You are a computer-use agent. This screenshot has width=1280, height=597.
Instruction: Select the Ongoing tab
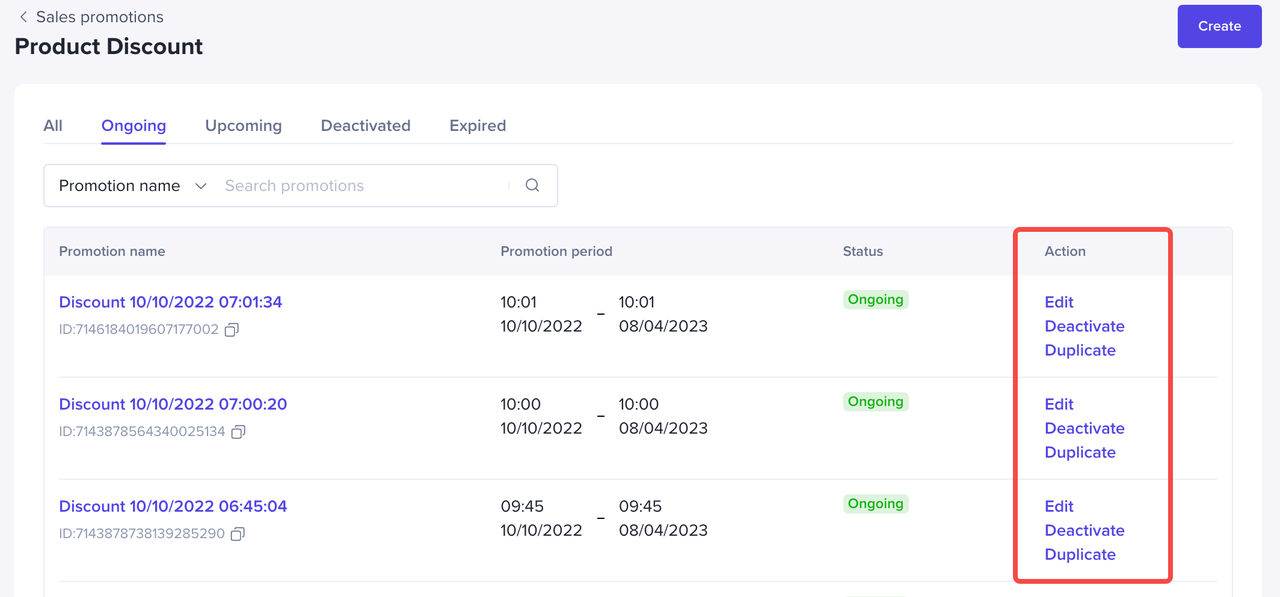tap(133, 126)
